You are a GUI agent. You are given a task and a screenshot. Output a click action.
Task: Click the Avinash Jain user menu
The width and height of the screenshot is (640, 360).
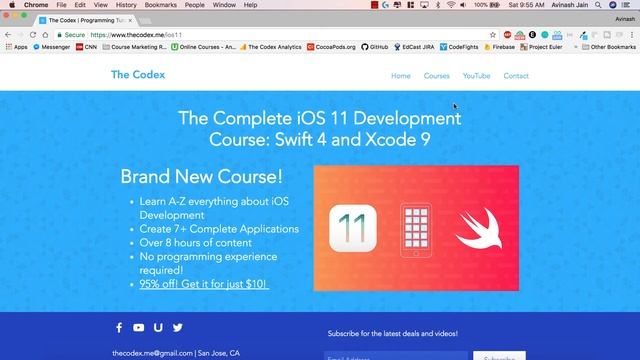[570, 5]
